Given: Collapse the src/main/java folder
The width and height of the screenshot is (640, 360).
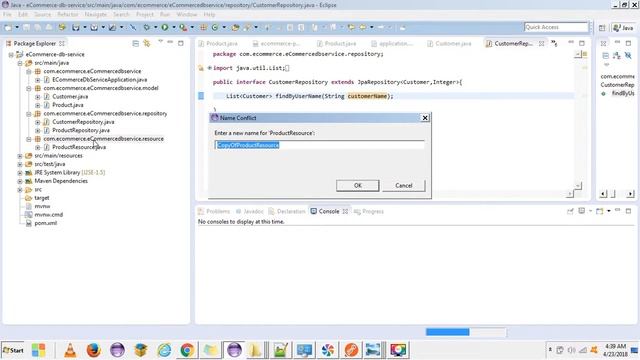Looking at the screenshot, I should click(20, 63).
